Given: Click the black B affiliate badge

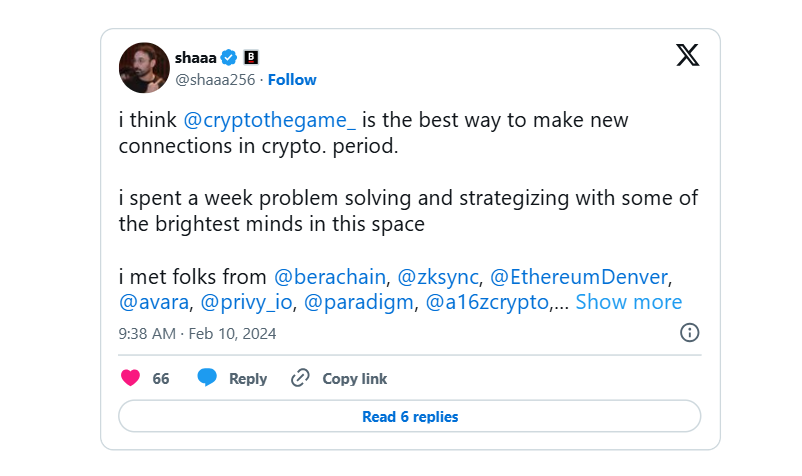Looking at the screenshot, I should (x=251, y=57).
